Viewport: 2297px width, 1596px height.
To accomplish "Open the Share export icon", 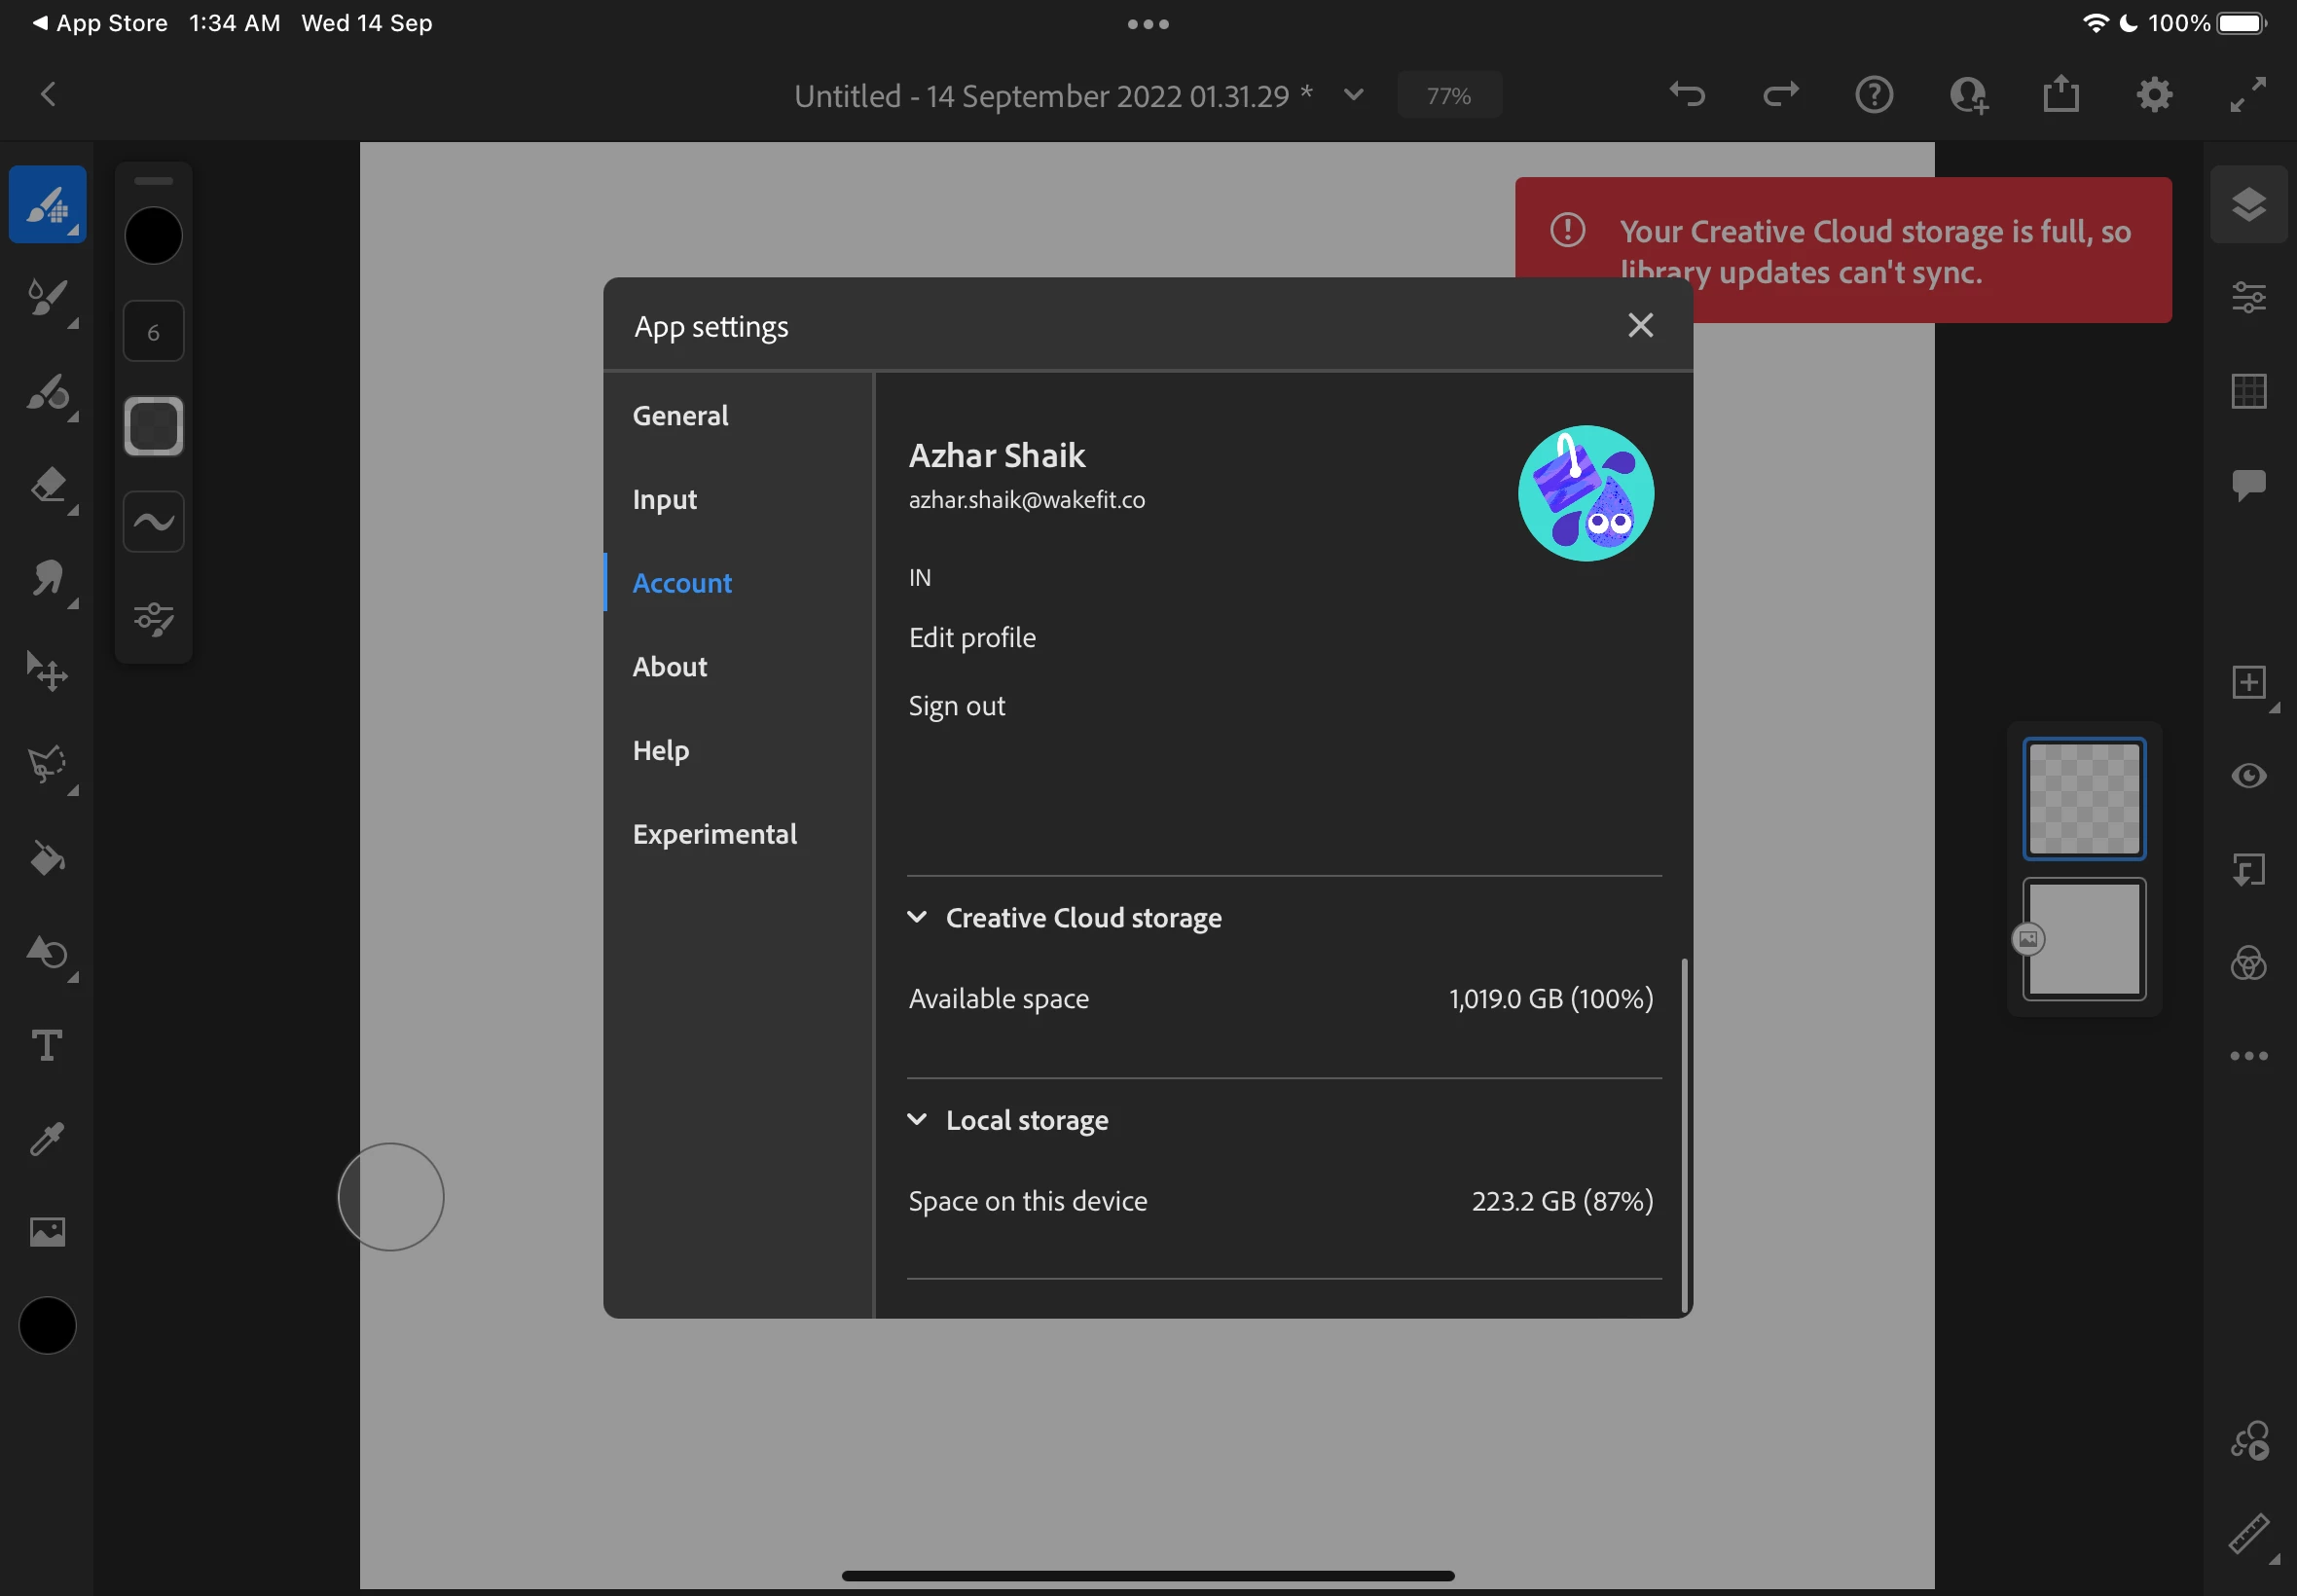I will point(2060,95).
